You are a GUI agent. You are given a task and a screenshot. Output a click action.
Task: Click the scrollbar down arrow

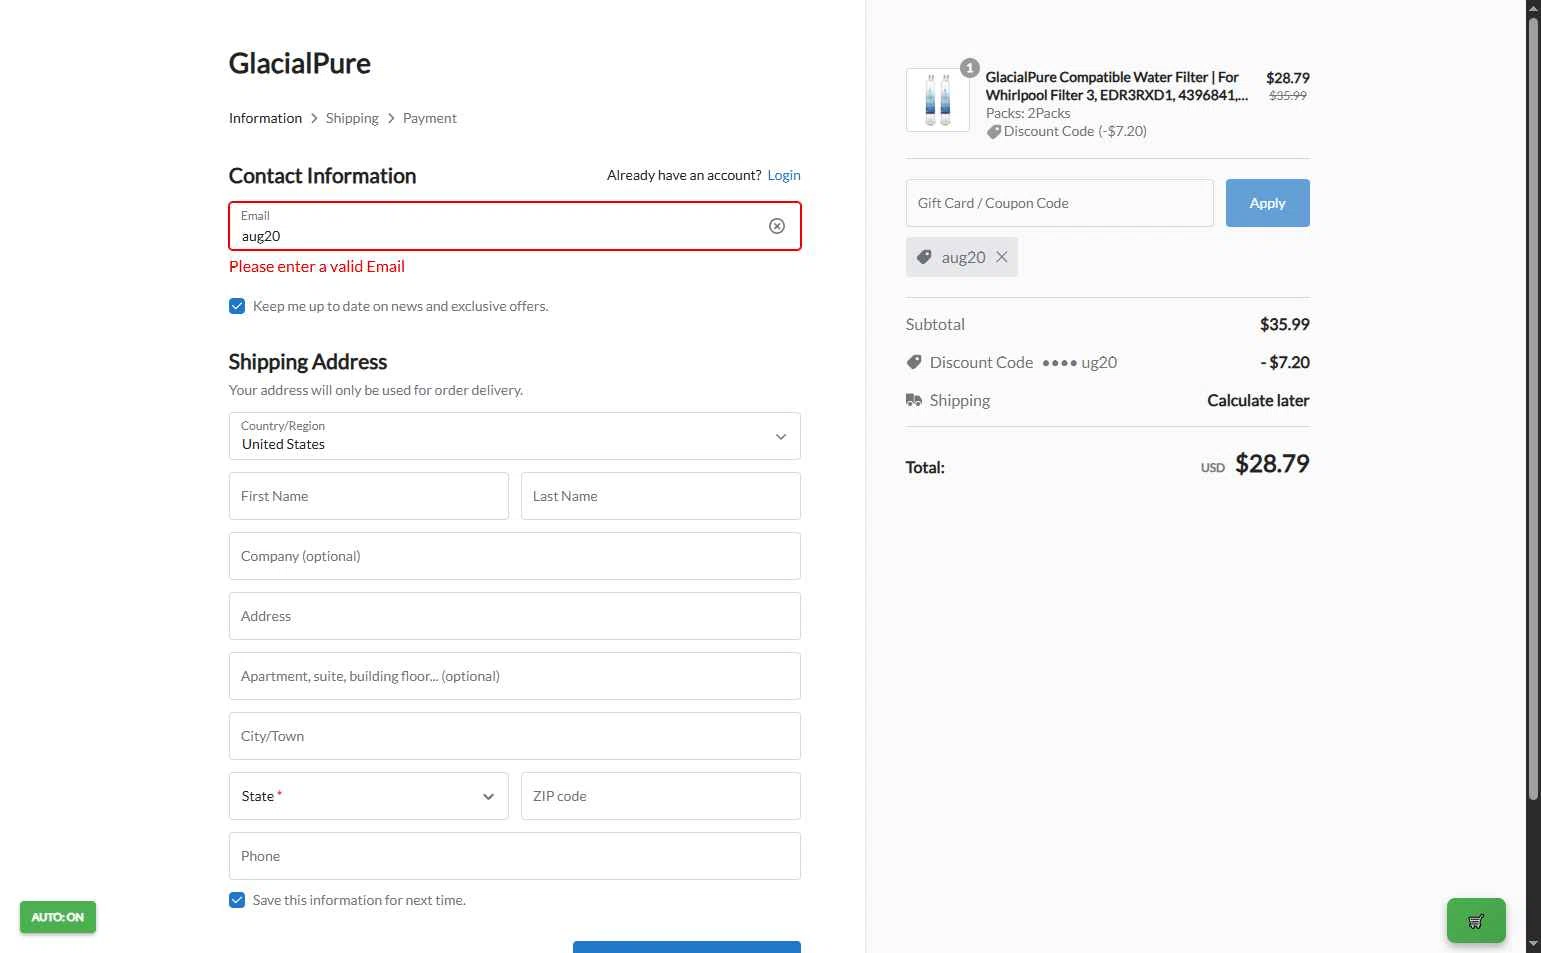coord(1533,944)
